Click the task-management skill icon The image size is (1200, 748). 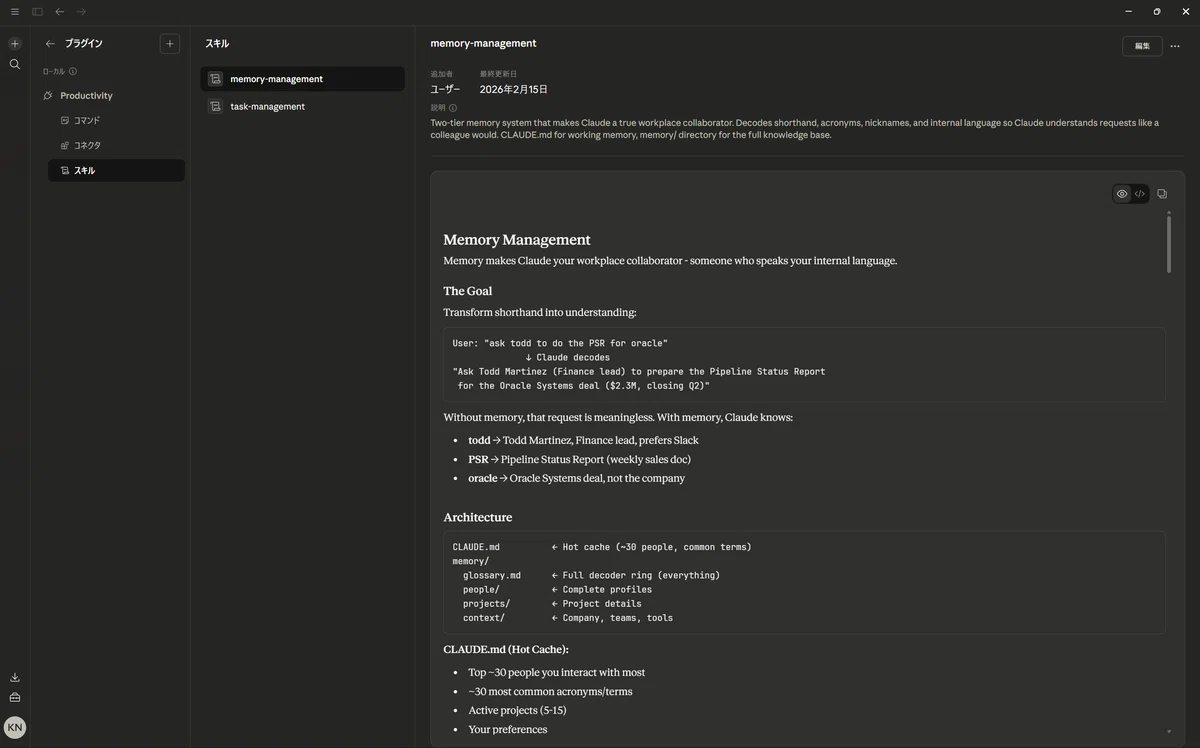point(215,106)
